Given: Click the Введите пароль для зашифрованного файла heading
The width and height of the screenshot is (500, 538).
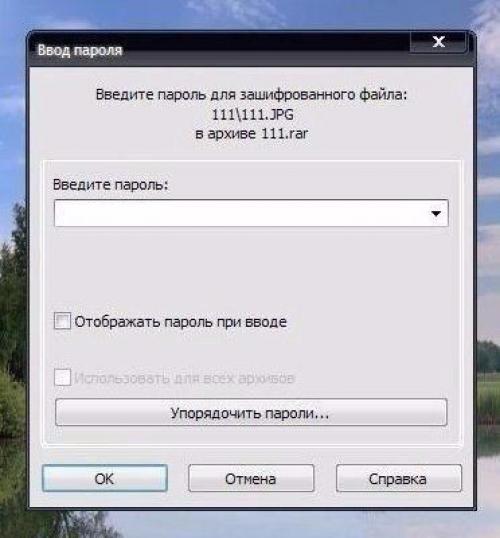Looking at the screenshot, I should 251,94.
